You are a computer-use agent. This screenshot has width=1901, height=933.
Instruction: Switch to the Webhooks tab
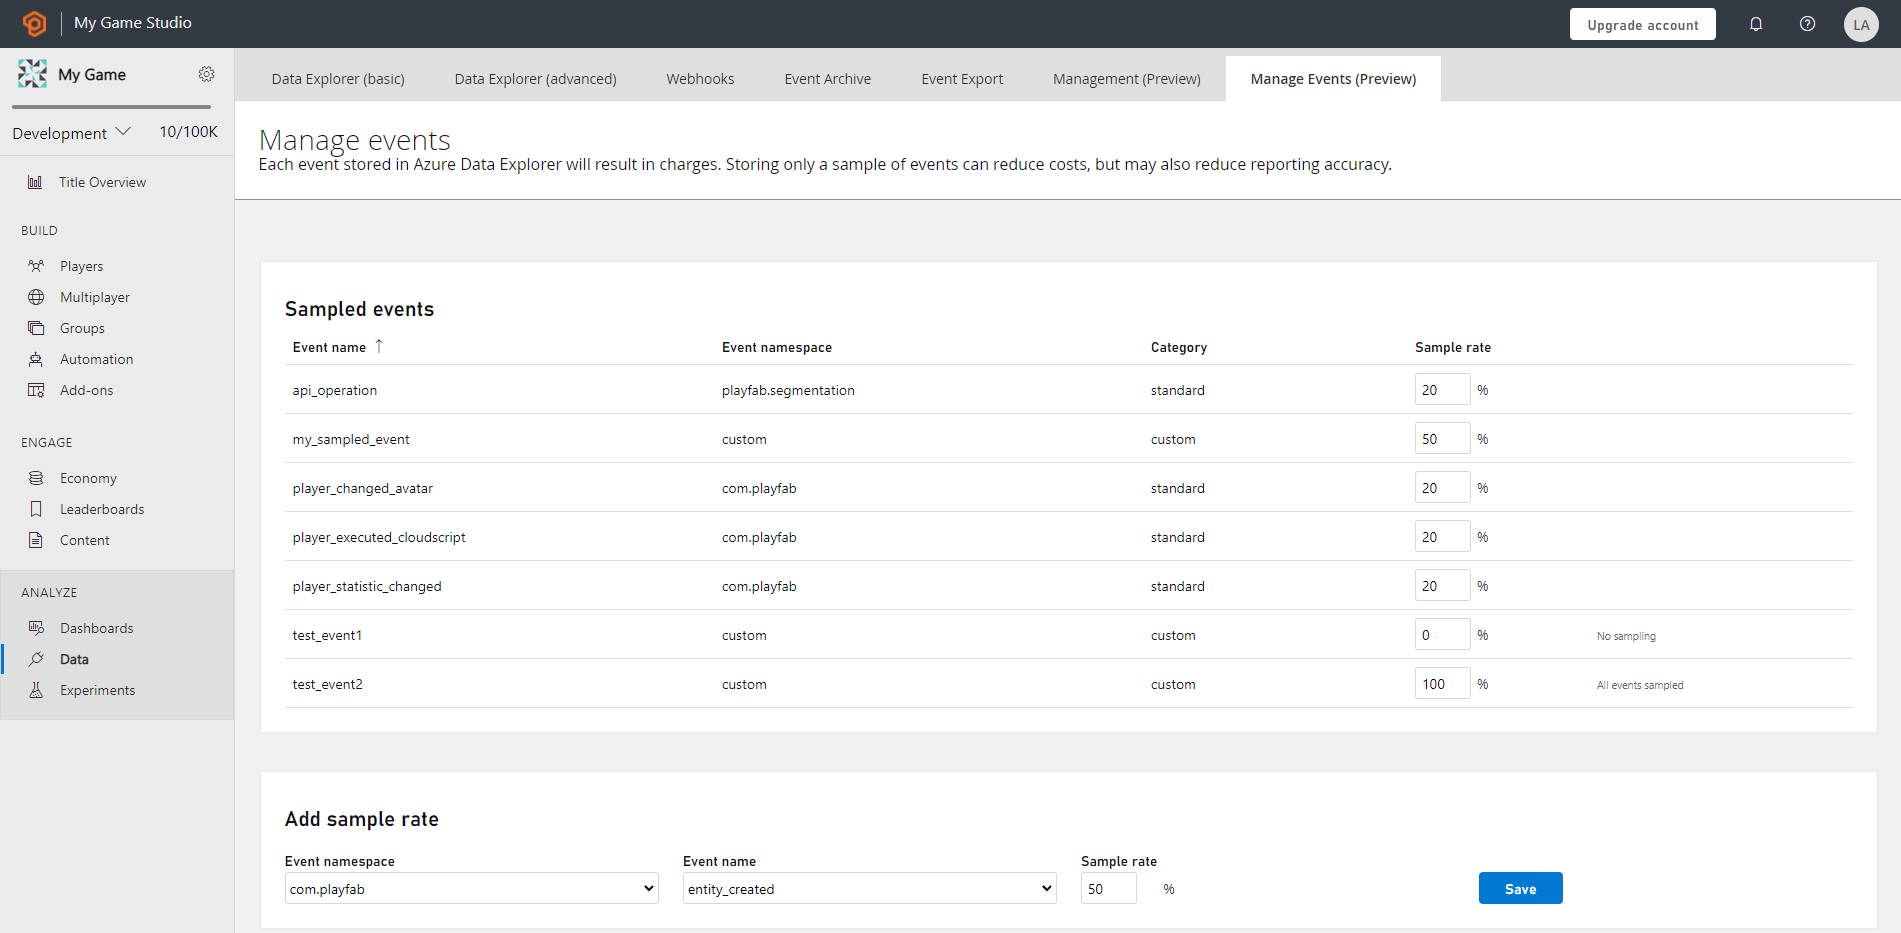[700, 78]
